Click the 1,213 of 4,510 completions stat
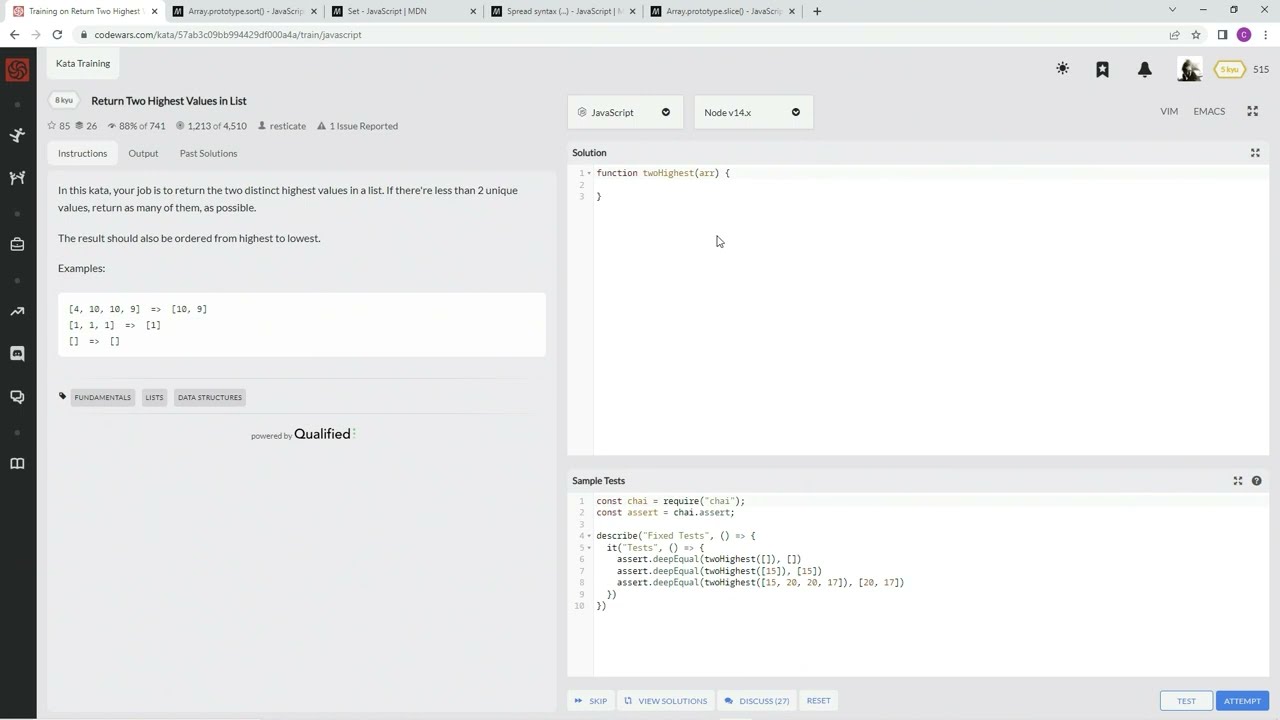Screen dimensions: 1280x720 pos(211,126)
